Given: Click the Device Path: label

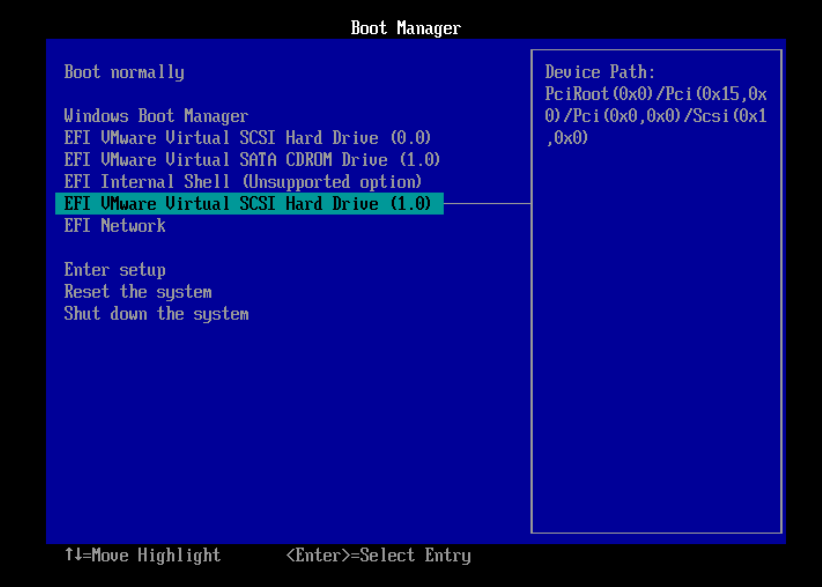Looking at the screenshot, I should (x=600, y=72).
